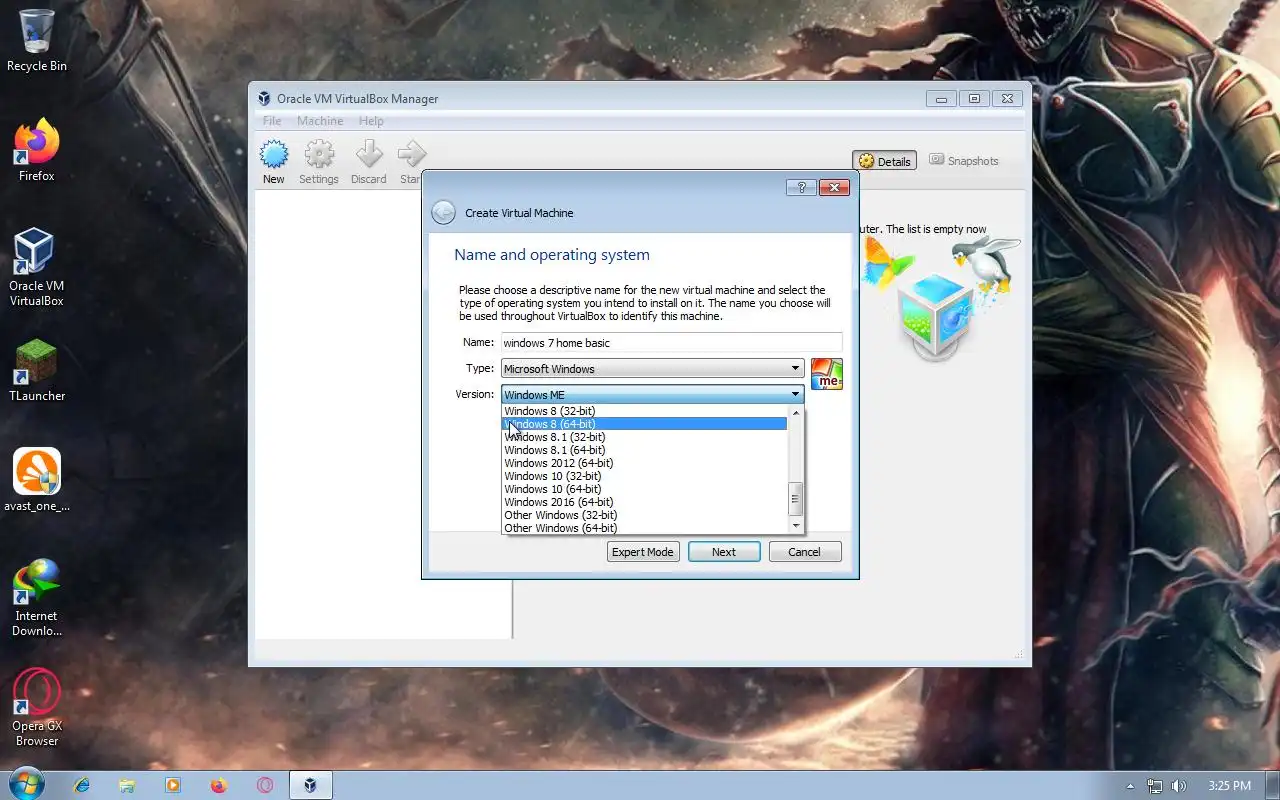1280x800 pixels.
Task: Click the volume speaker tray icon
Action: [1179, 786]
